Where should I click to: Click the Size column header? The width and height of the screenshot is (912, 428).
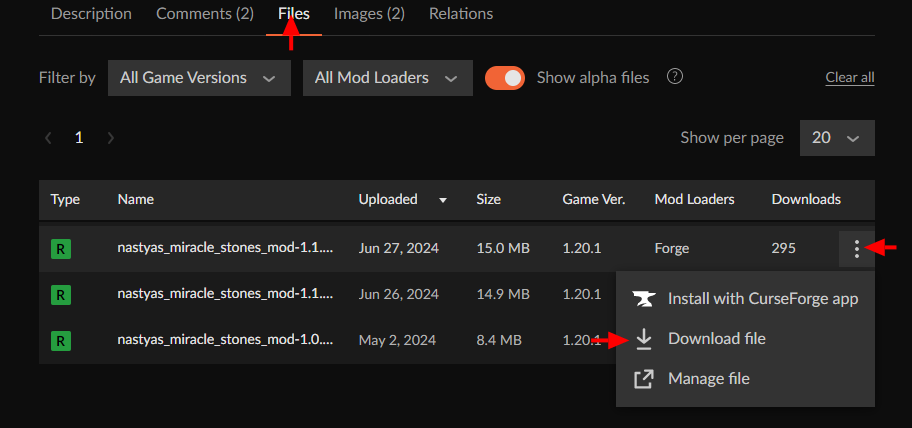tap(489, 199)
